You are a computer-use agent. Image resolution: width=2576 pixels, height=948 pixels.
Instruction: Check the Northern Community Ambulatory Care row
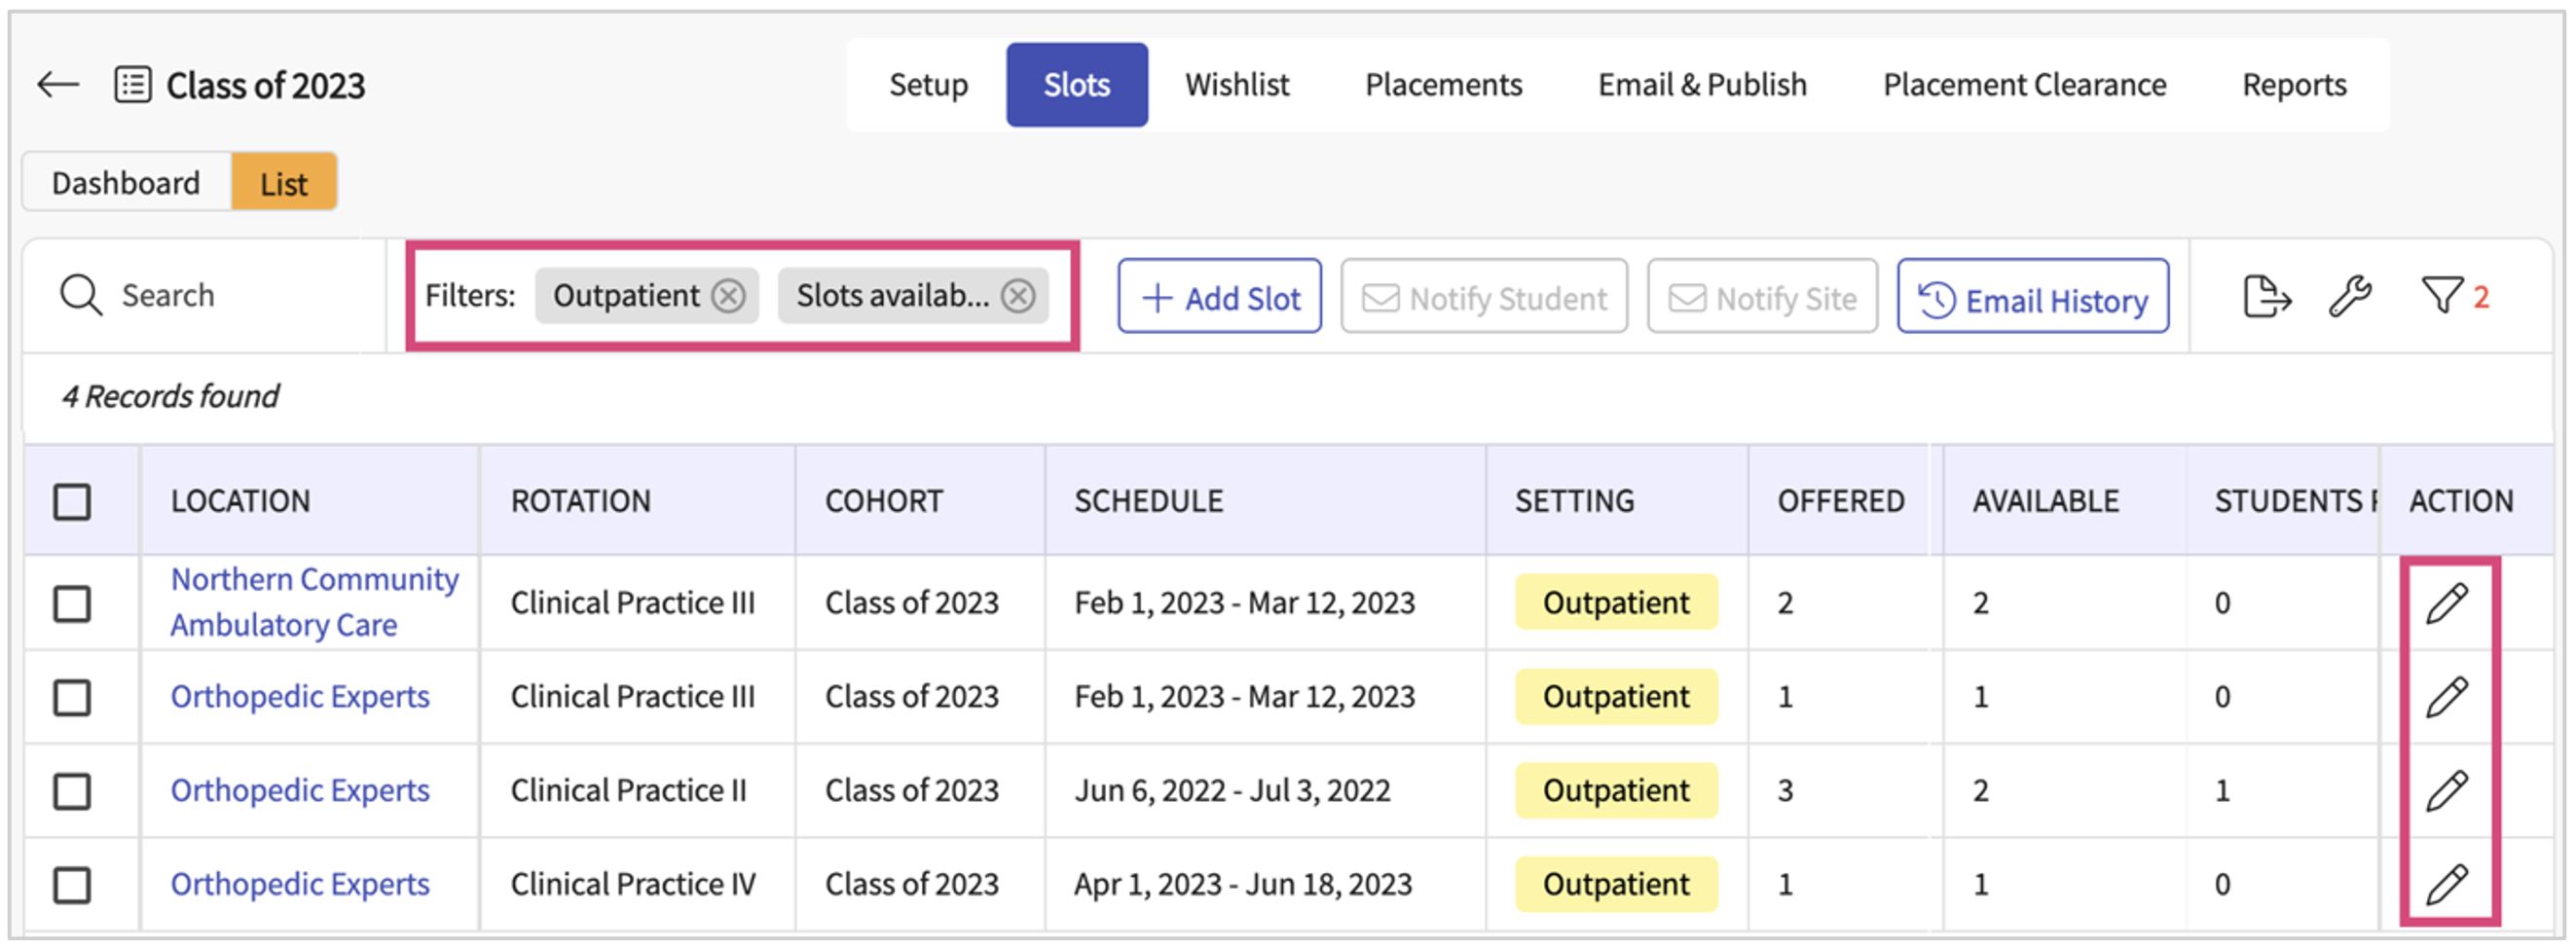72,604
